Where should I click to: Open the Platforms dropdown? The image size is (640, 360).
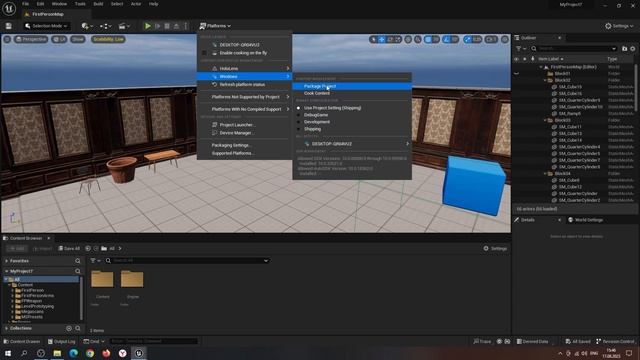point(215,26)
